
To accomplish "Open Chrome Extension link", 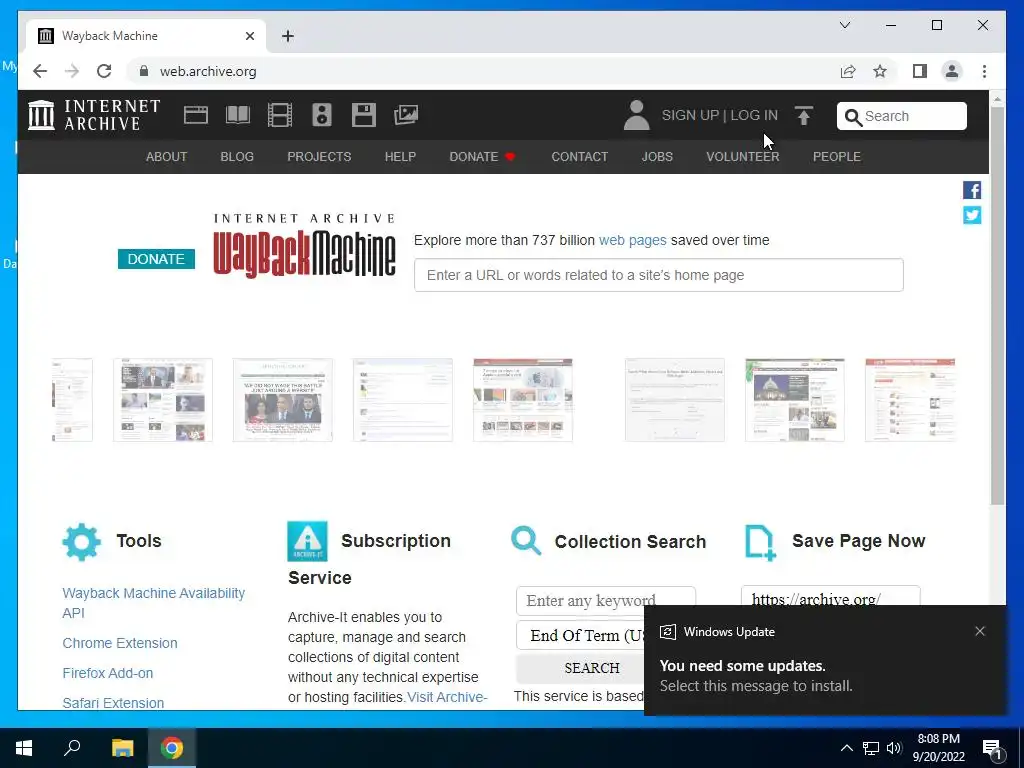I will (x=120, y=643).
